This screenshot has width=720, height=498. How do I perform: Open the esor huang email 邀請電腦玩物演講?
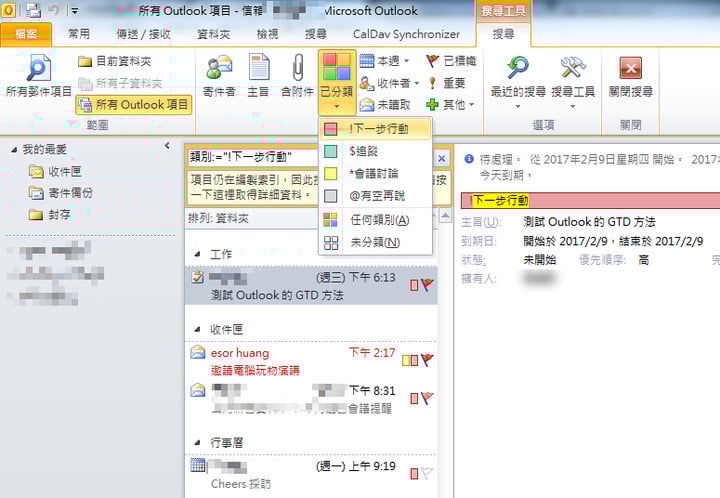(311, 361)
